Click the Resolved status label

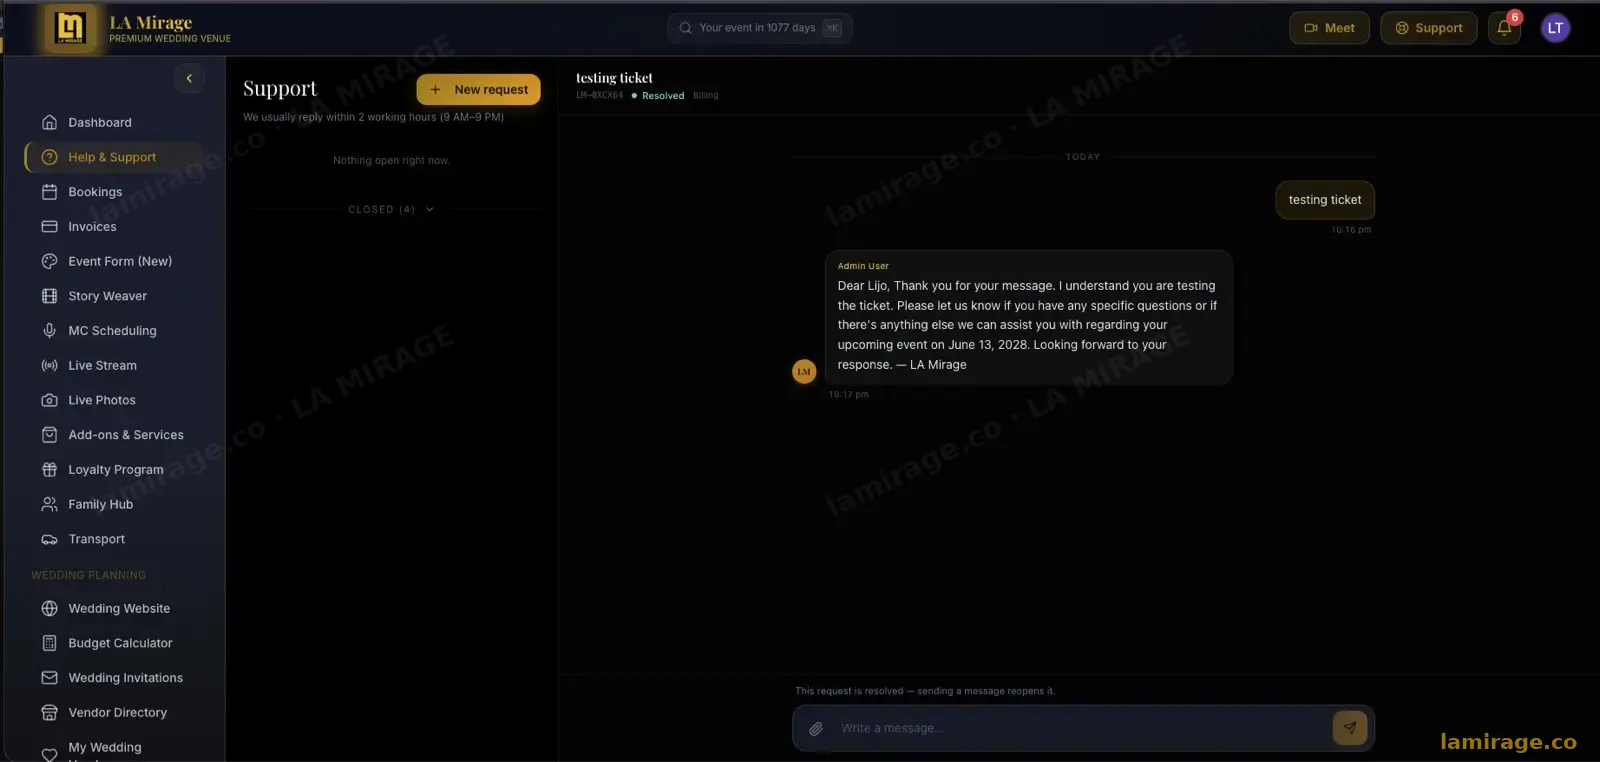point(663,96)
